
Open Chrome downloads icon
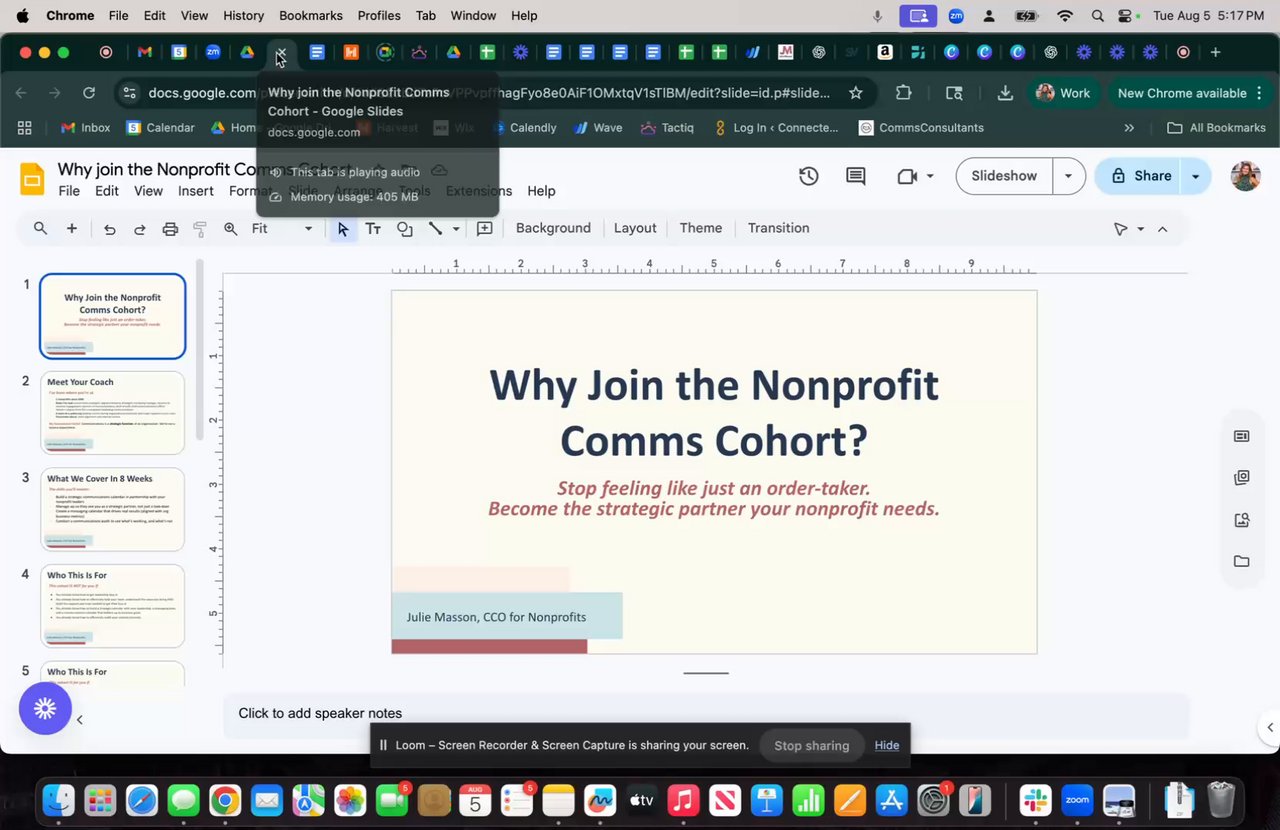click(1005, 93)
